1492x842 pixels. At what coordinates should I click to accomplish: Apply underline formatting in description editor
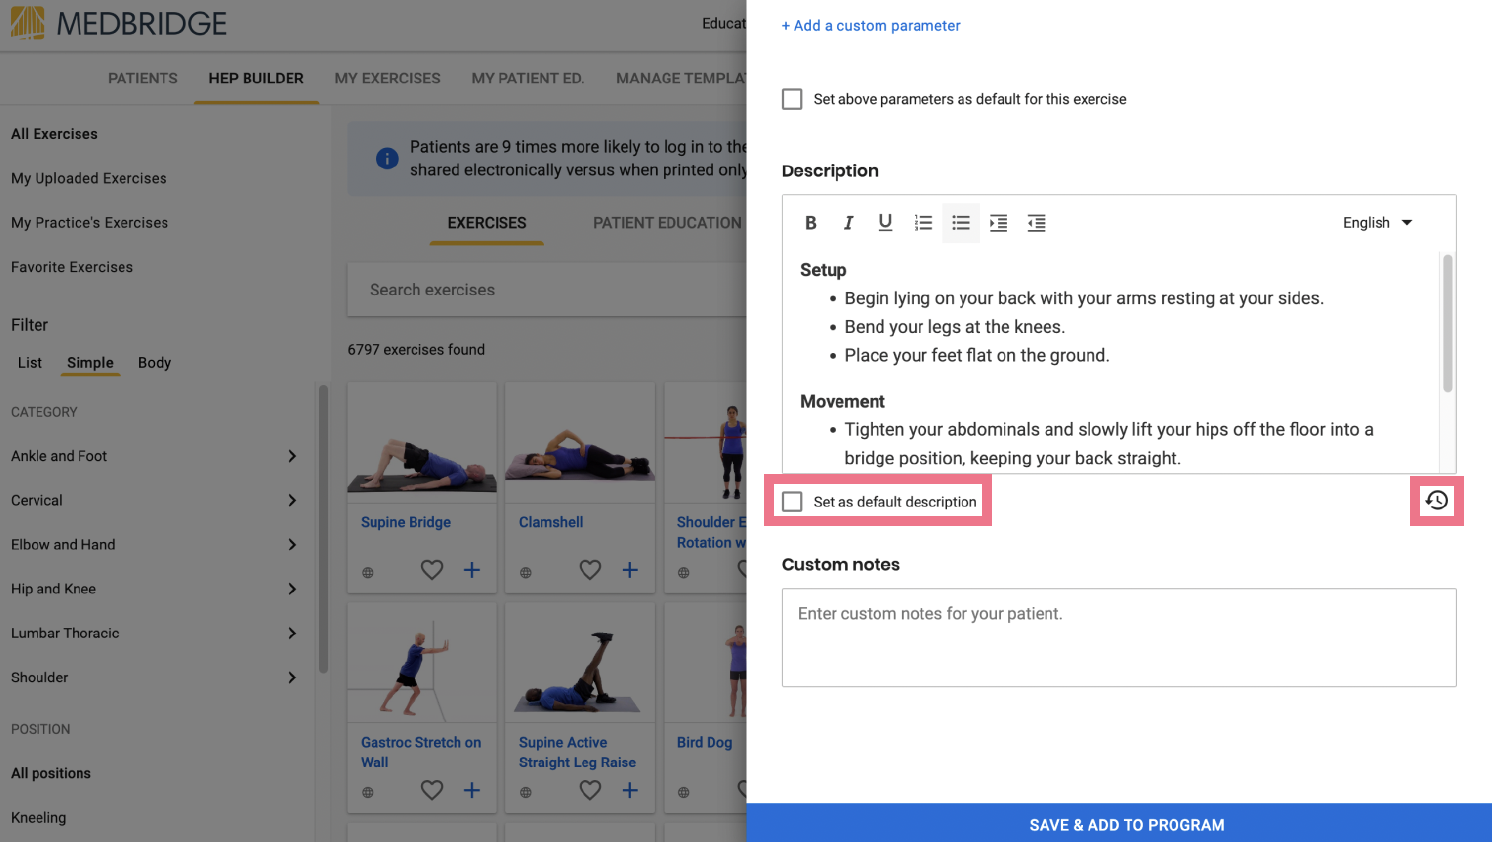[885, 223]
